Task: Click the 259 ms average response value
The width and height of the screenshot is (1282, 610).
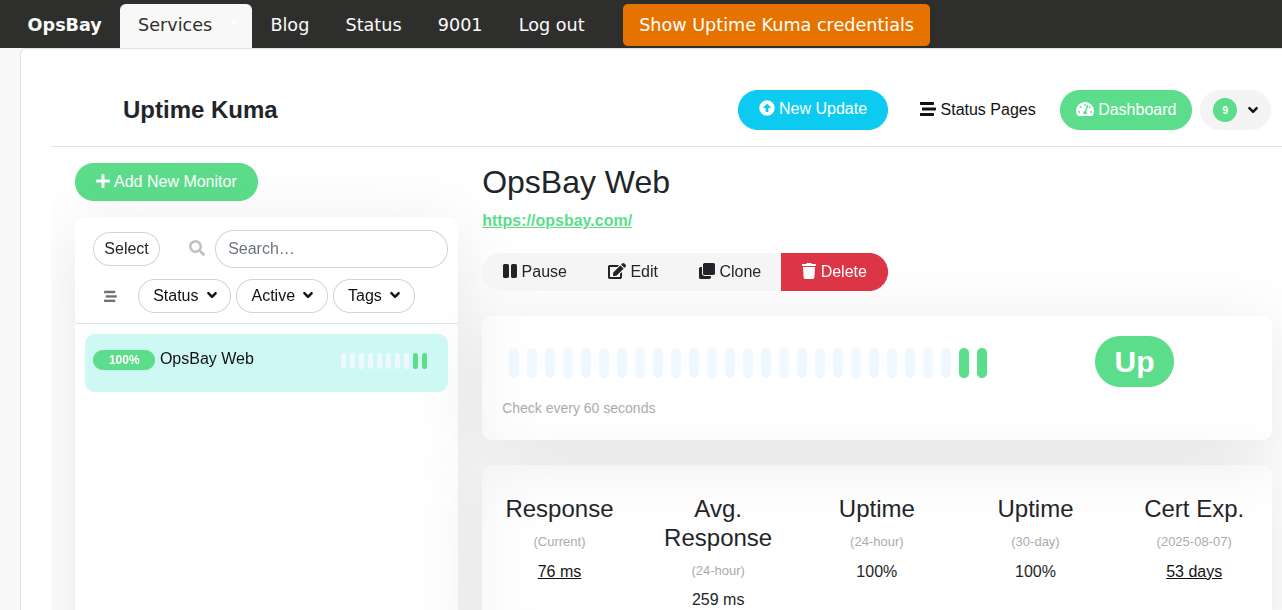Action: (x=718, y=599)
